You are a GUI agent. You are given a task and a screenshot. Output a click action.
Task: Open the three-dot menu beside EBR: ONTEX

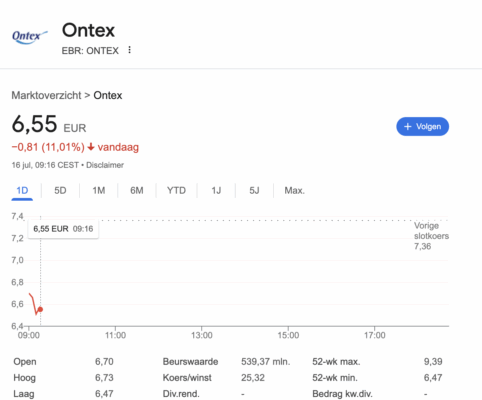point(129,50)
